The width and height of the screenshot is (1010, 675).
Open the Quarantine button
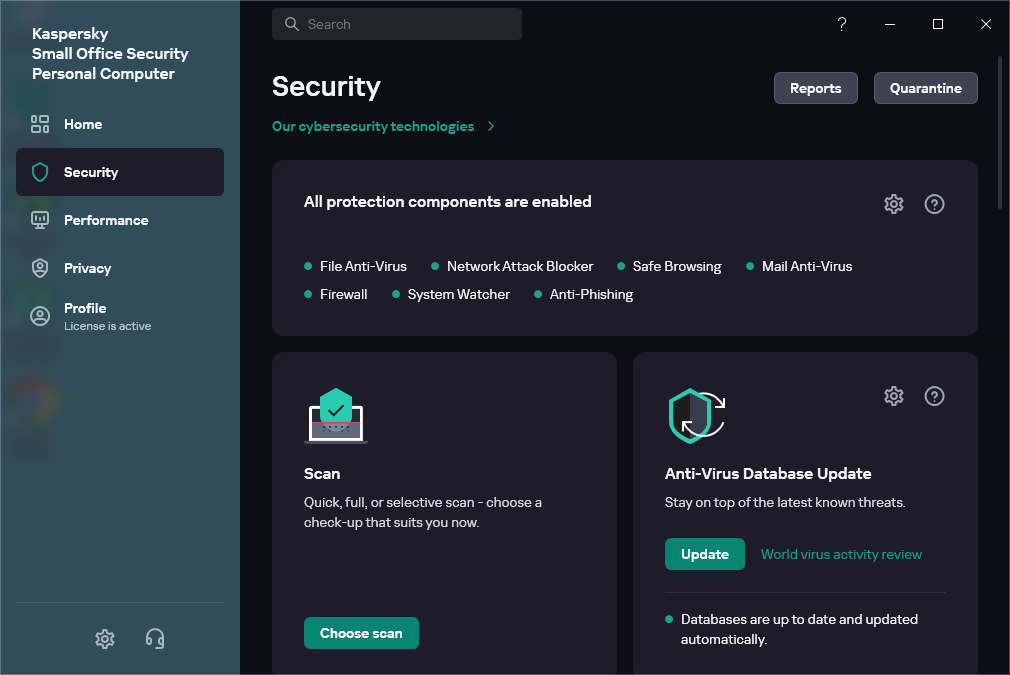925,88
